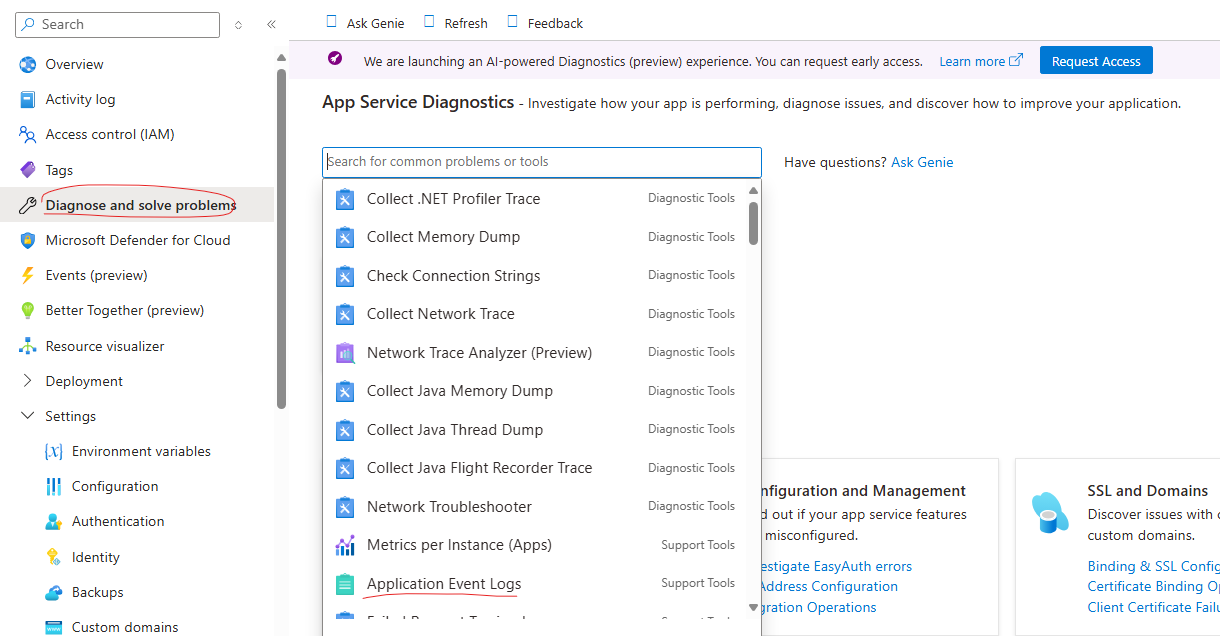Collapse the sidebar with double chevron
This screenshot has width=1220, height=636.
coord(271,24)
